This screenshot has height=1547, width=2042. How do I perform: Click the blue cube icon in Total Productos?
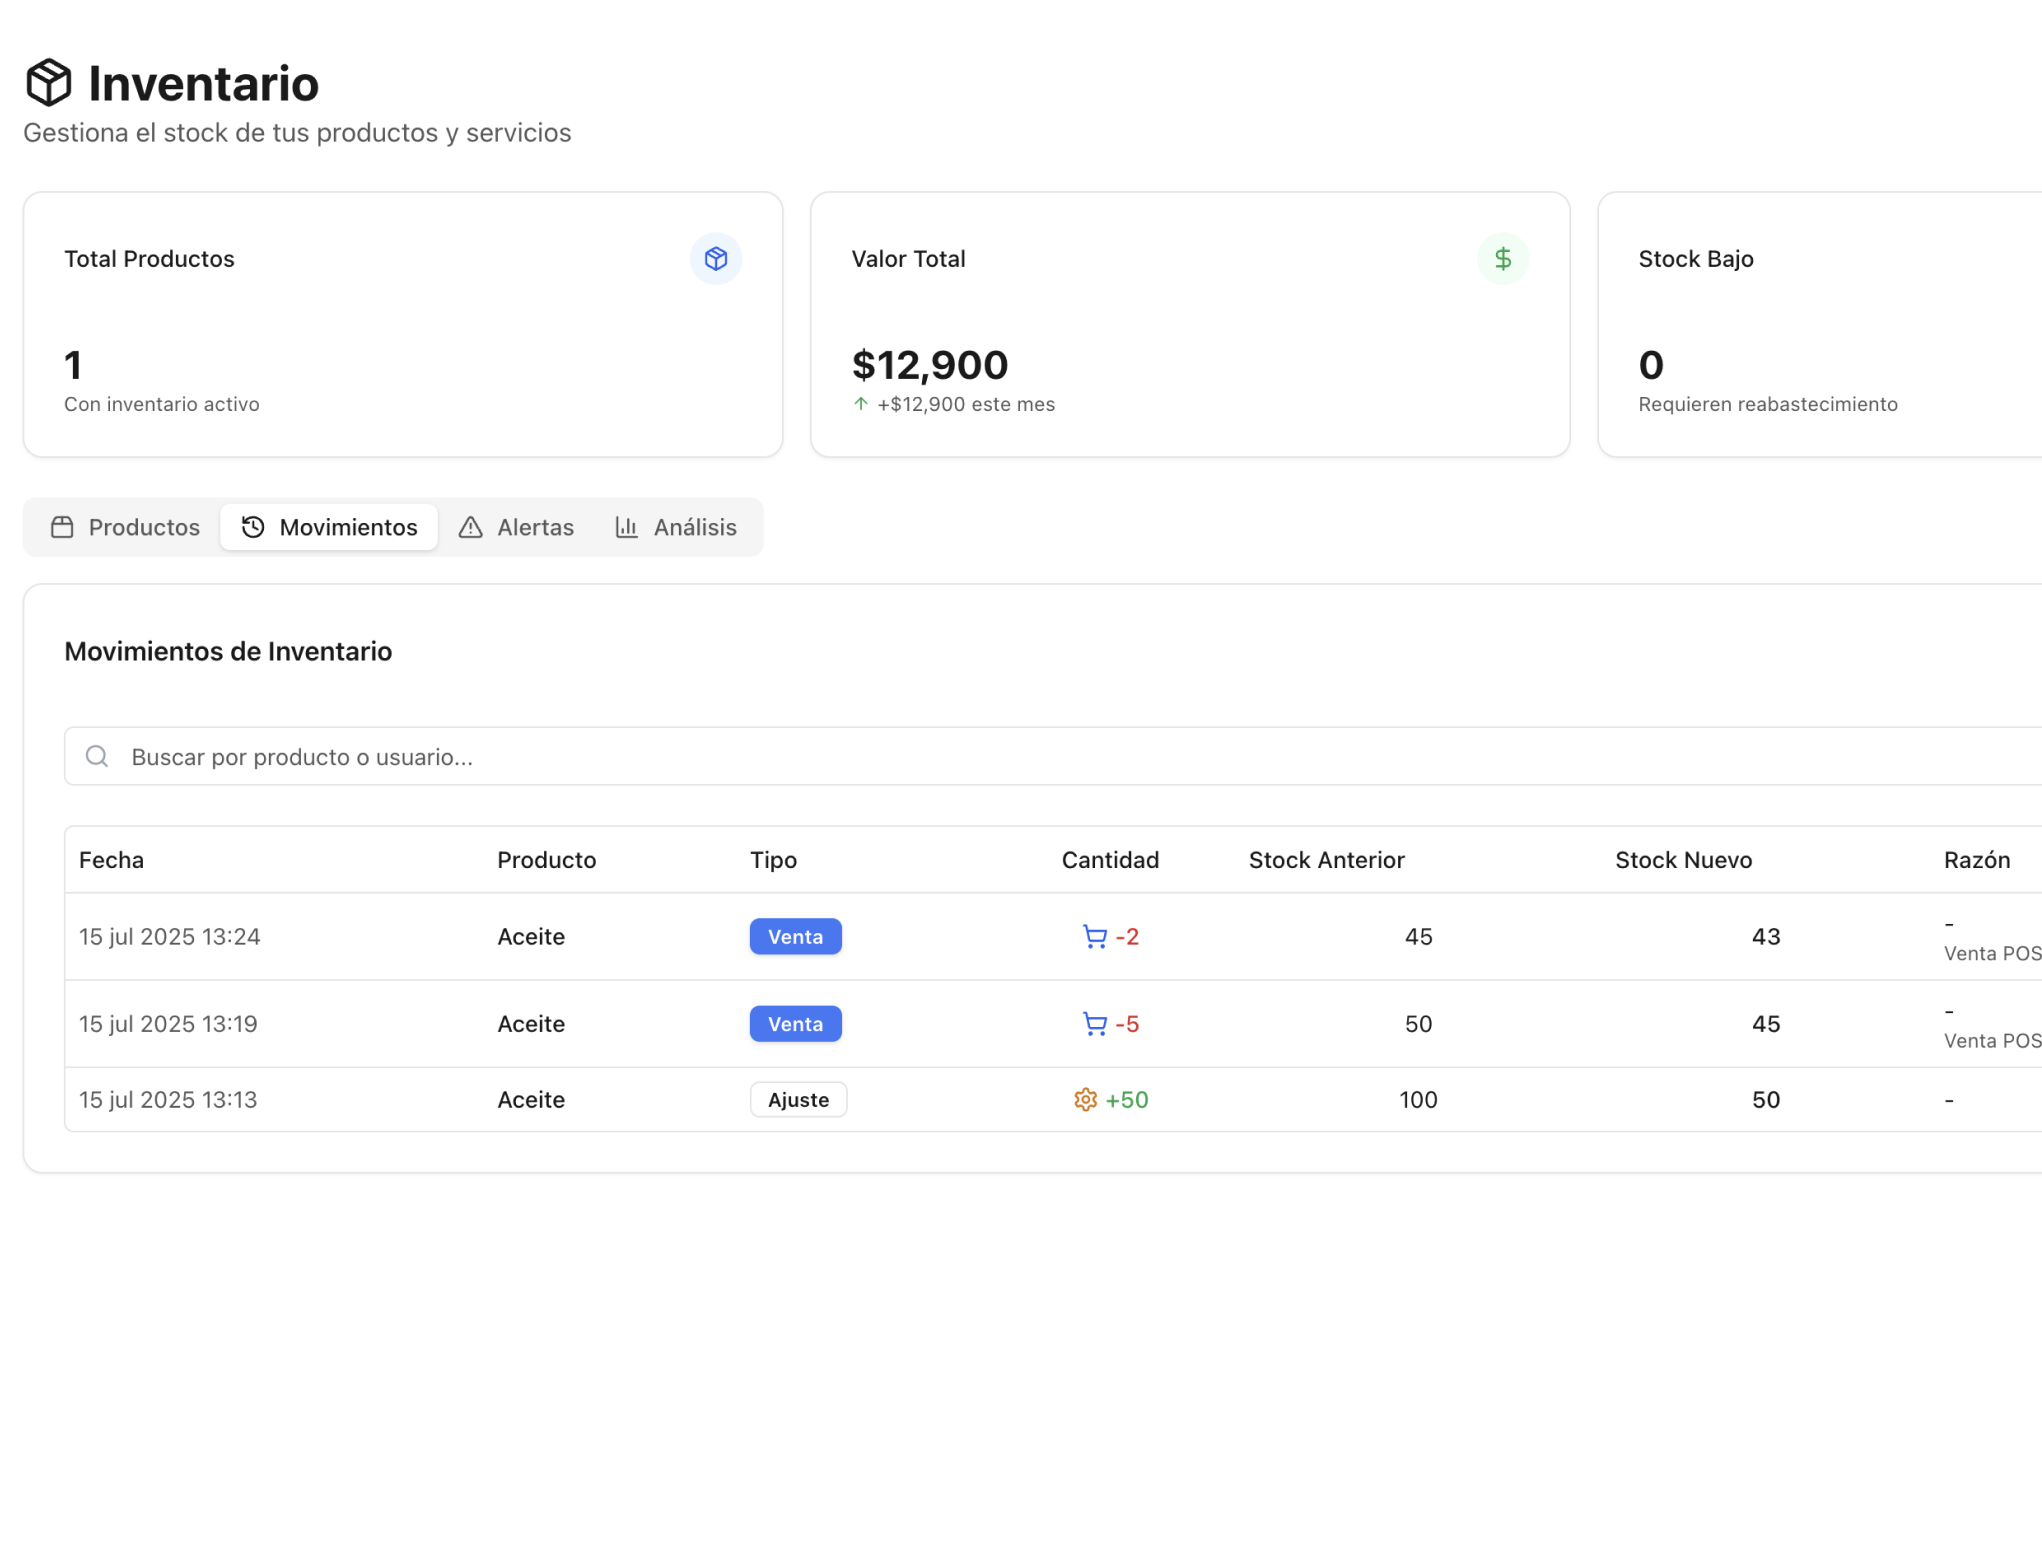pyautogui.click(x=715, y=259)
